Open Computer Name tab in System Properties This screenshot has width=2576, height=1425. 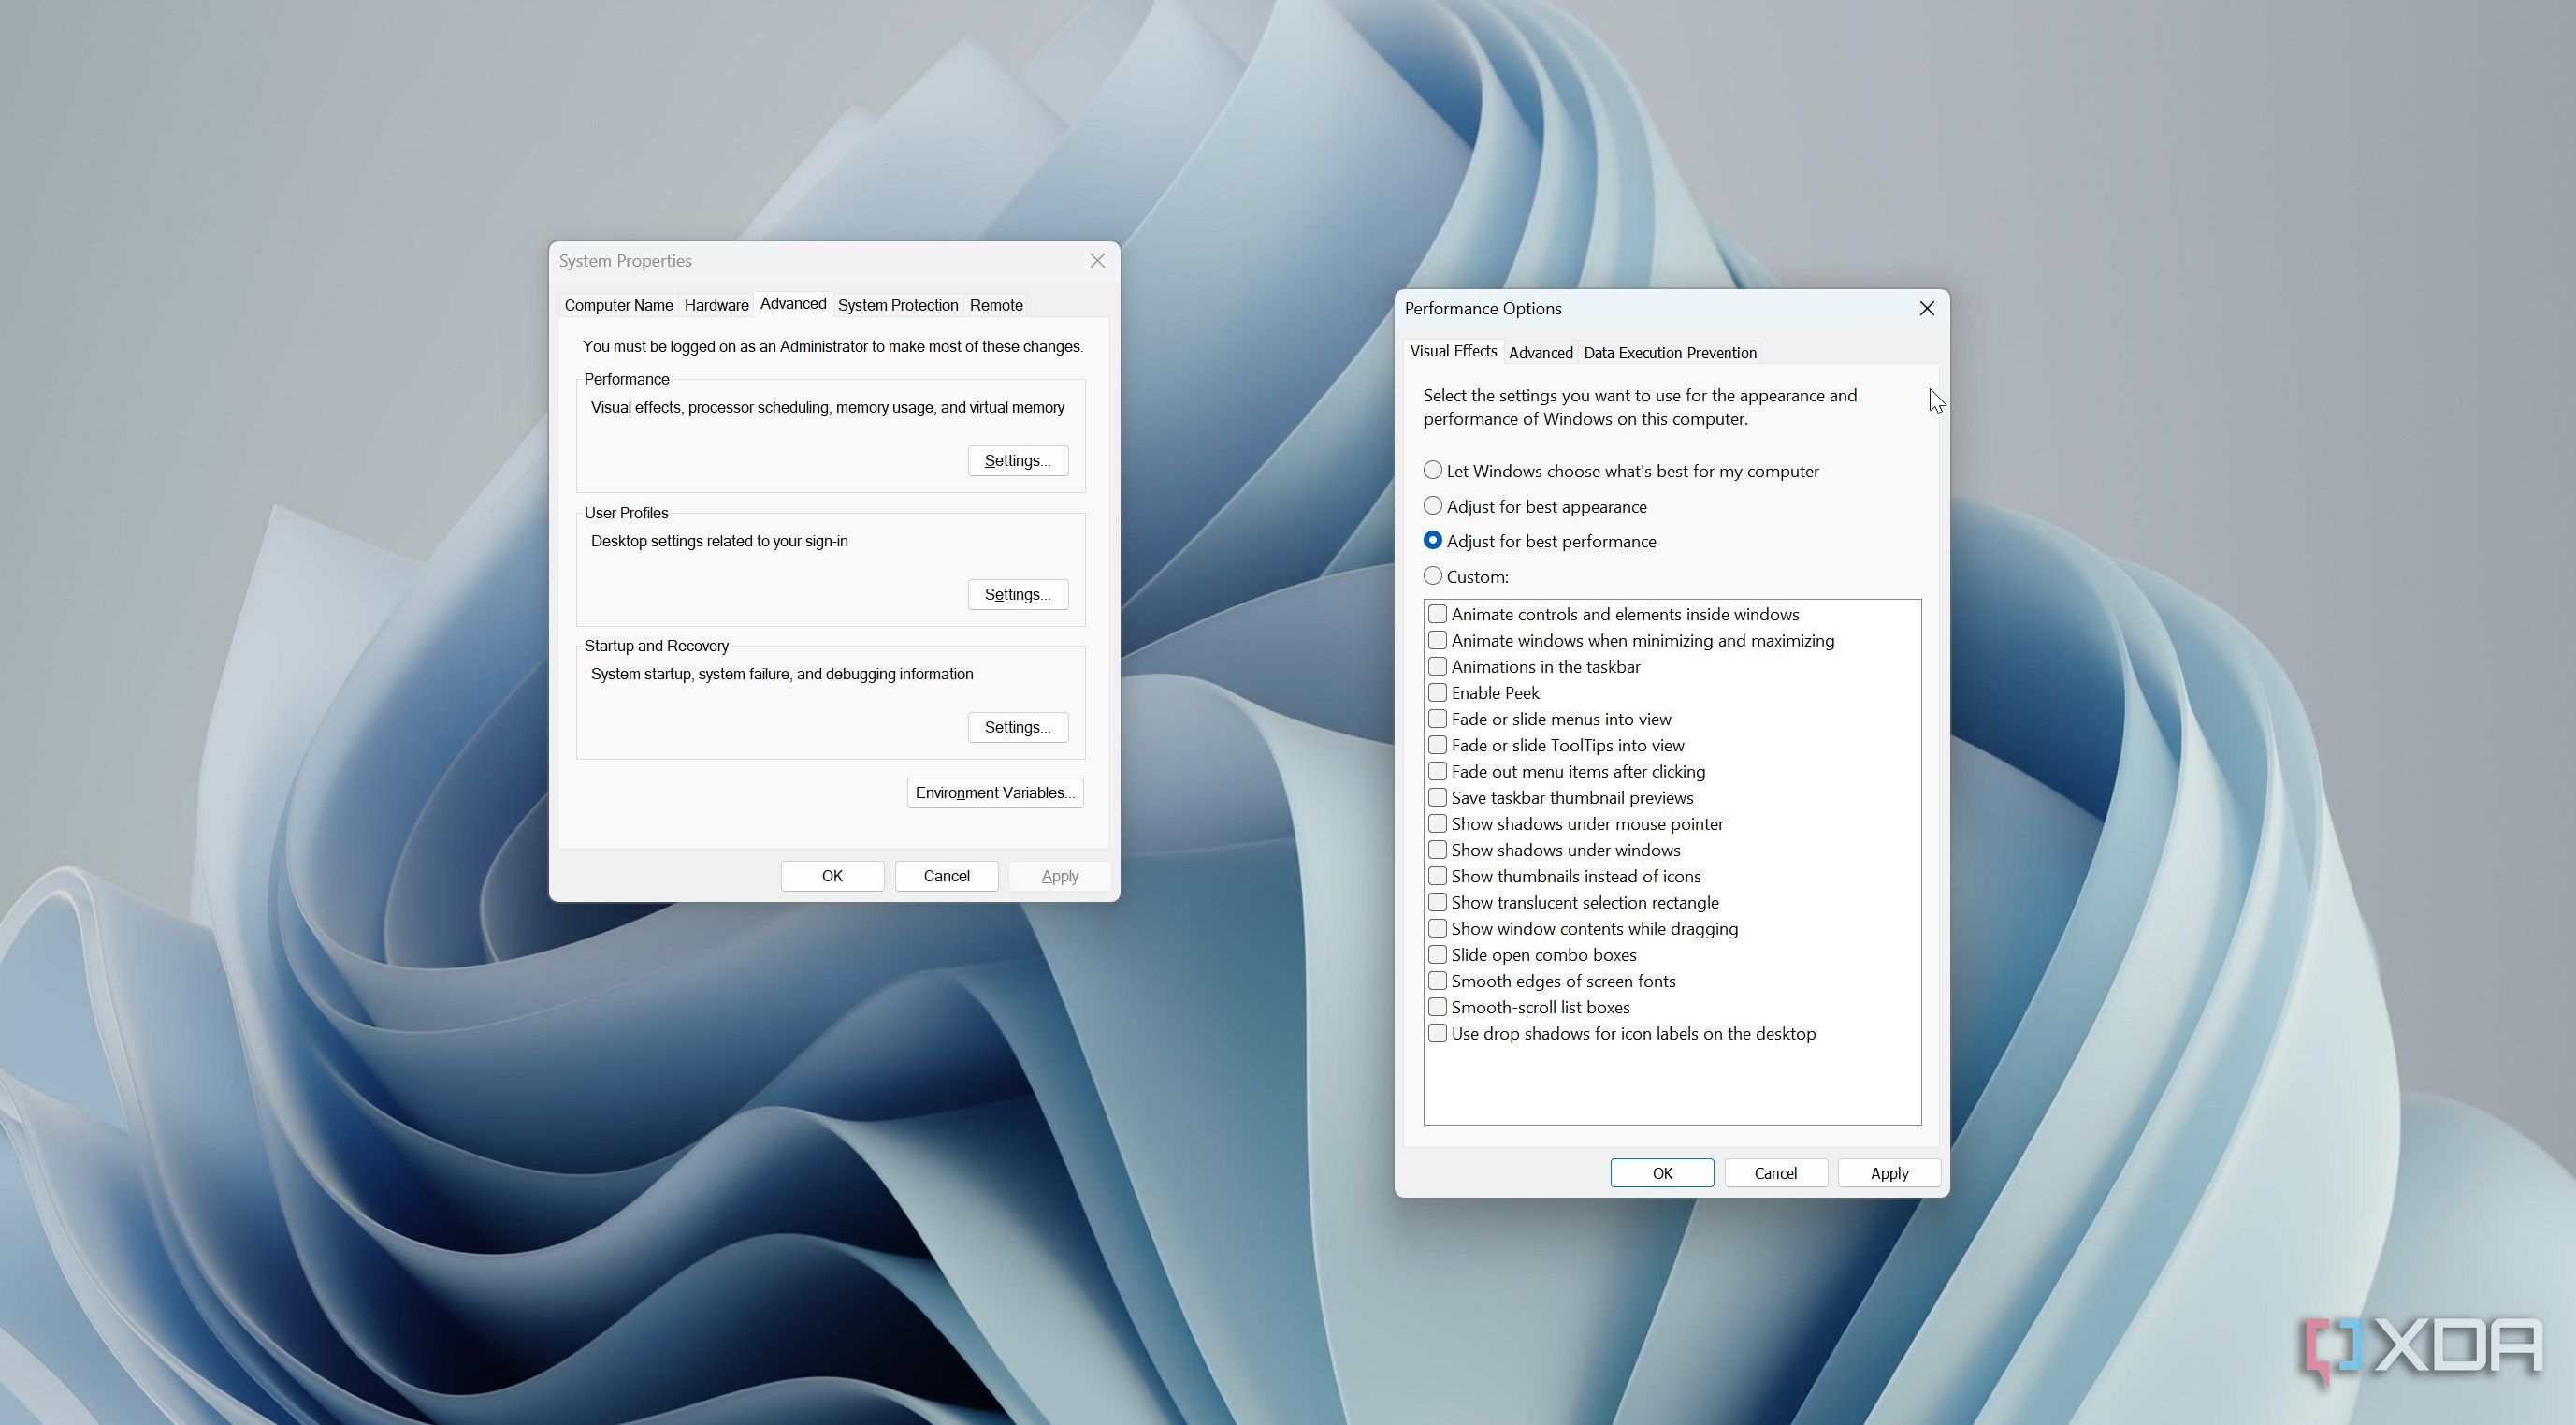click(618, 305)
